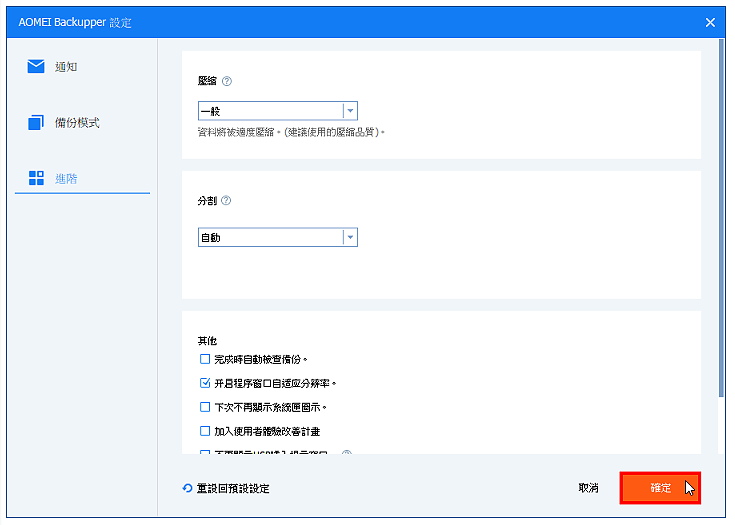Click the reset arrow icon
735x525 pixels.
[x=188, y=488]
